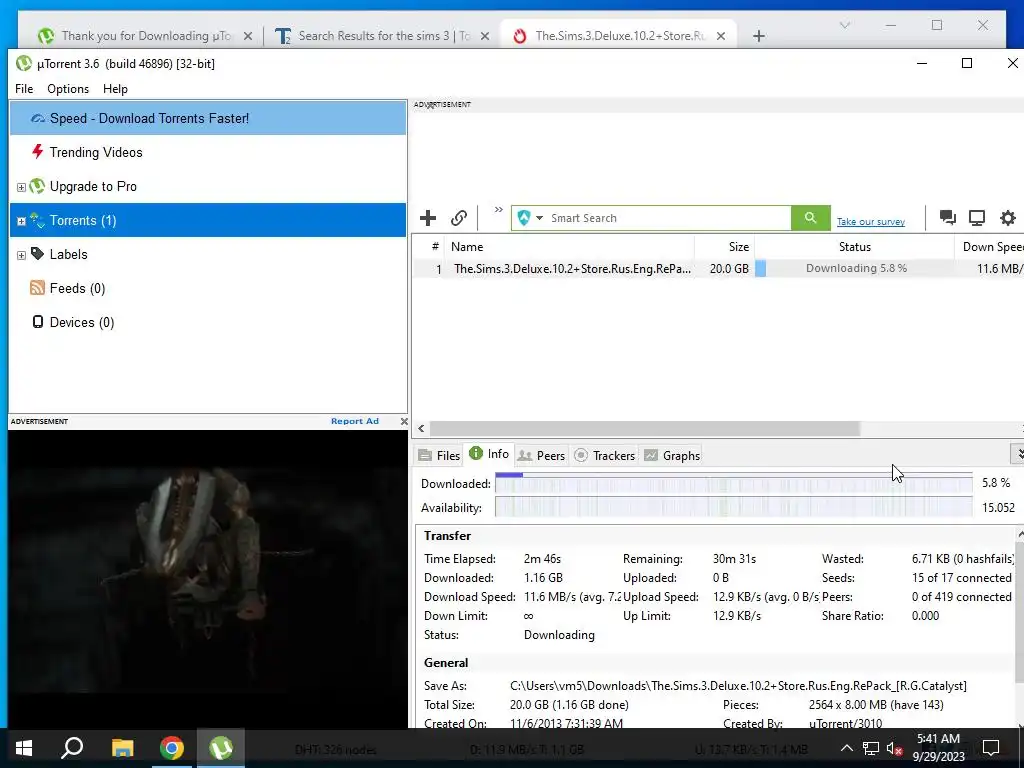The width and height of the screenshot is (1024, 768).
Task: Close the Thank you for Downloading Chrome tab
Action: click(x=248, y=37)
